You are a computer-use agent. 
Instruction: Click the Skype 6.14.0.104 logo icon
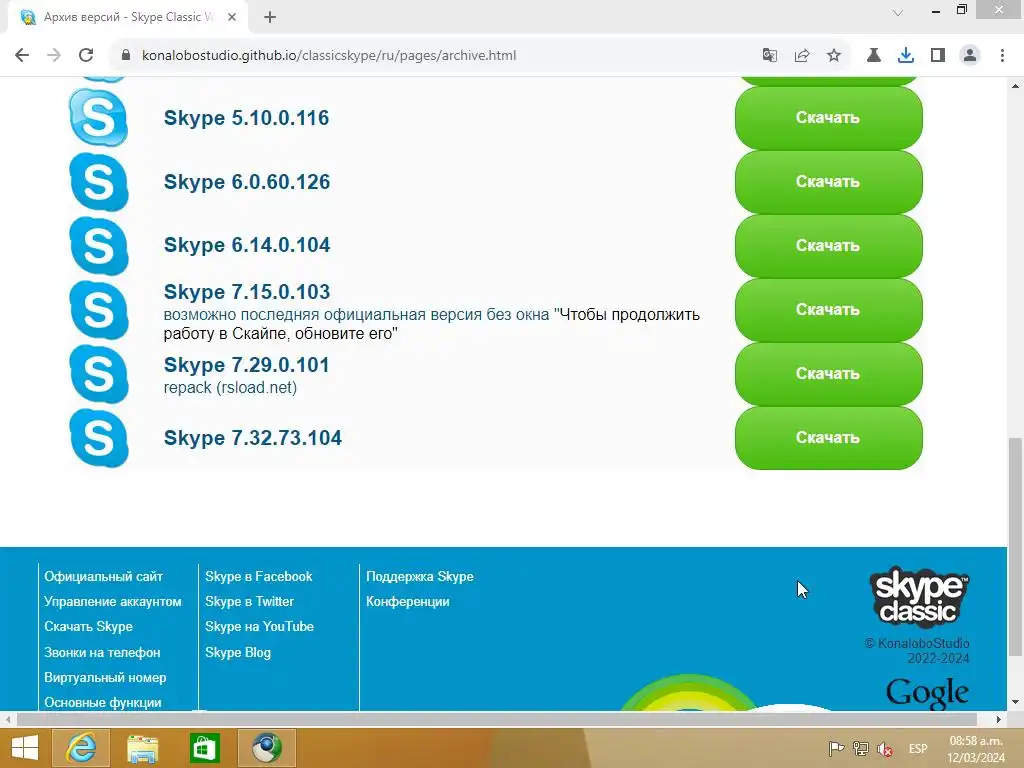point(99,246)
